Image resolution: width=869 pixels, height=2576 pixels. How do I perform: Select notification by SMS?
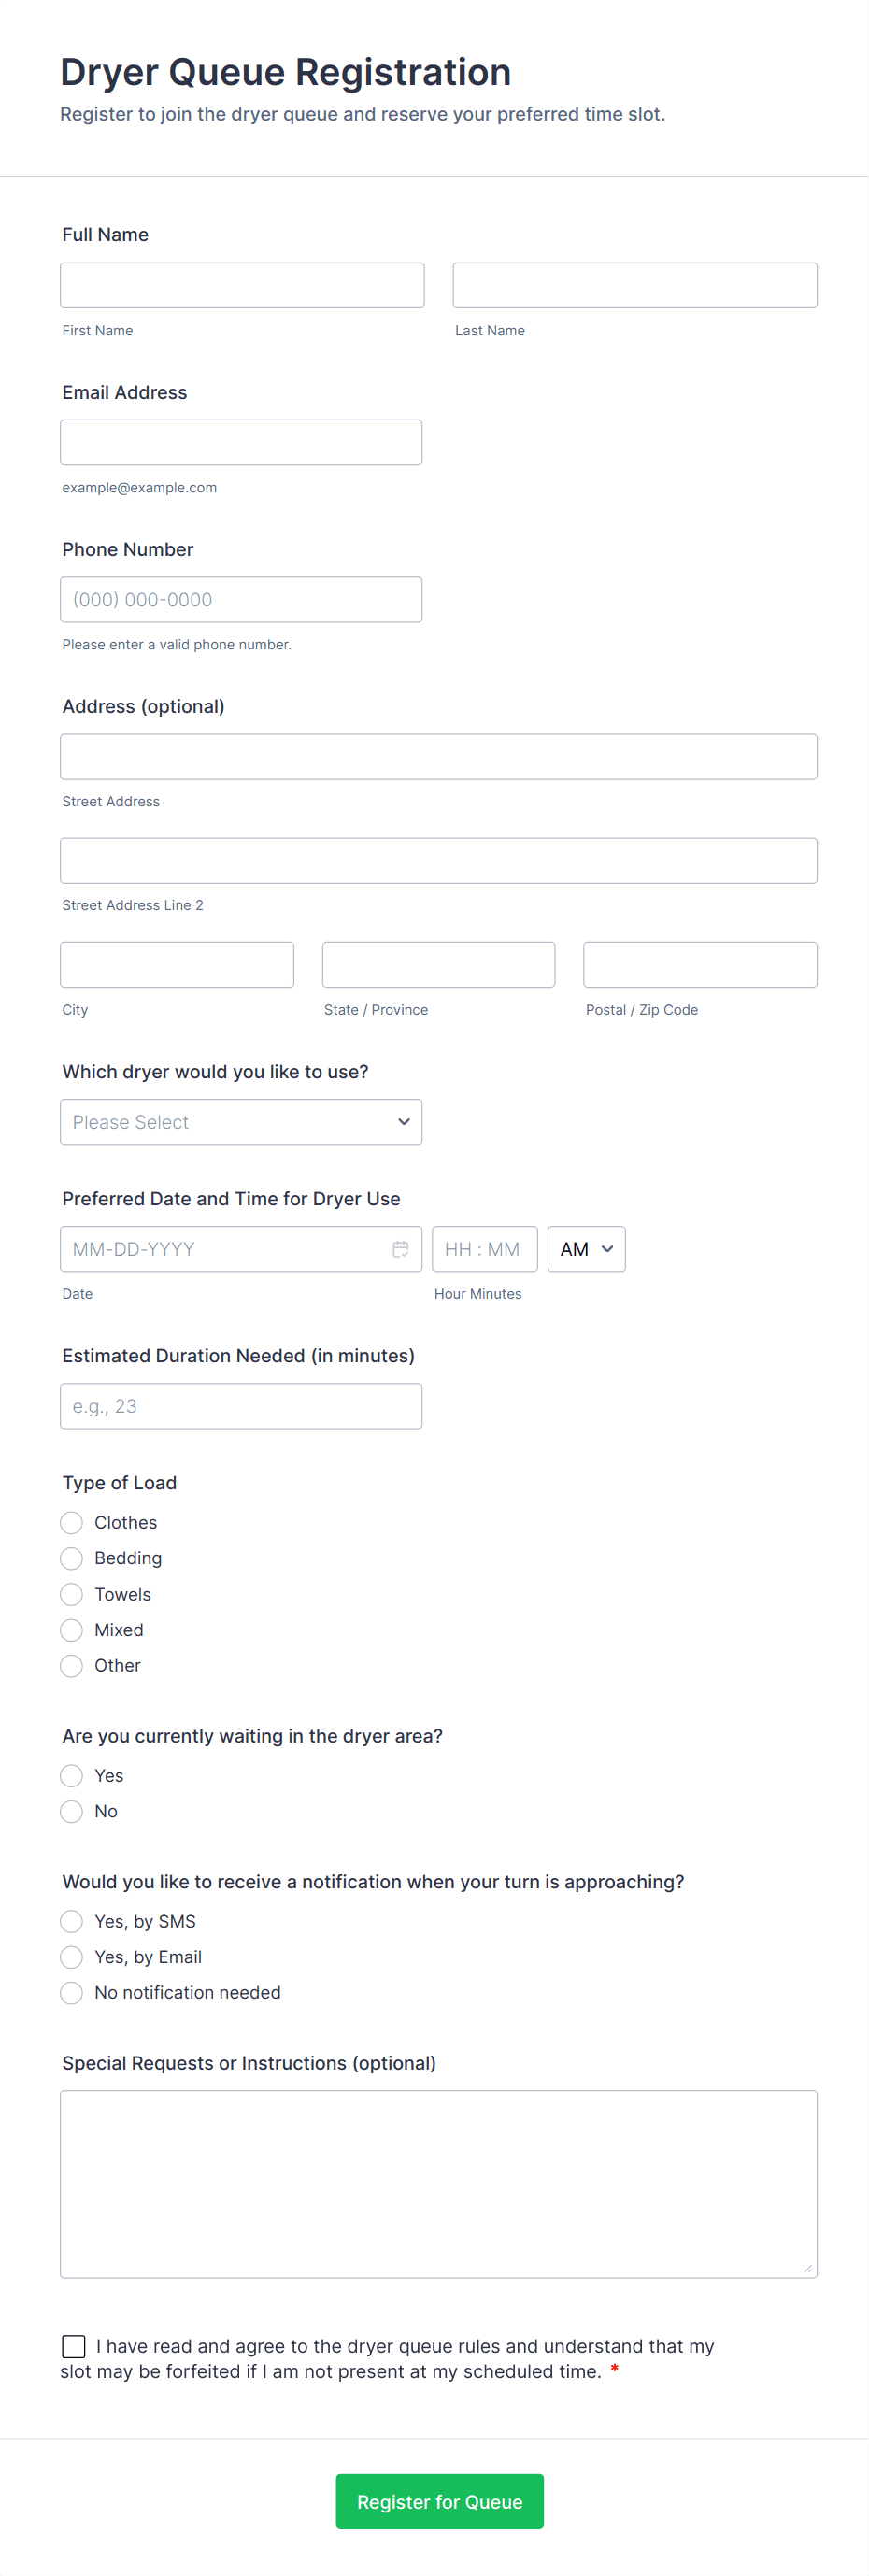click(72, 1921)
